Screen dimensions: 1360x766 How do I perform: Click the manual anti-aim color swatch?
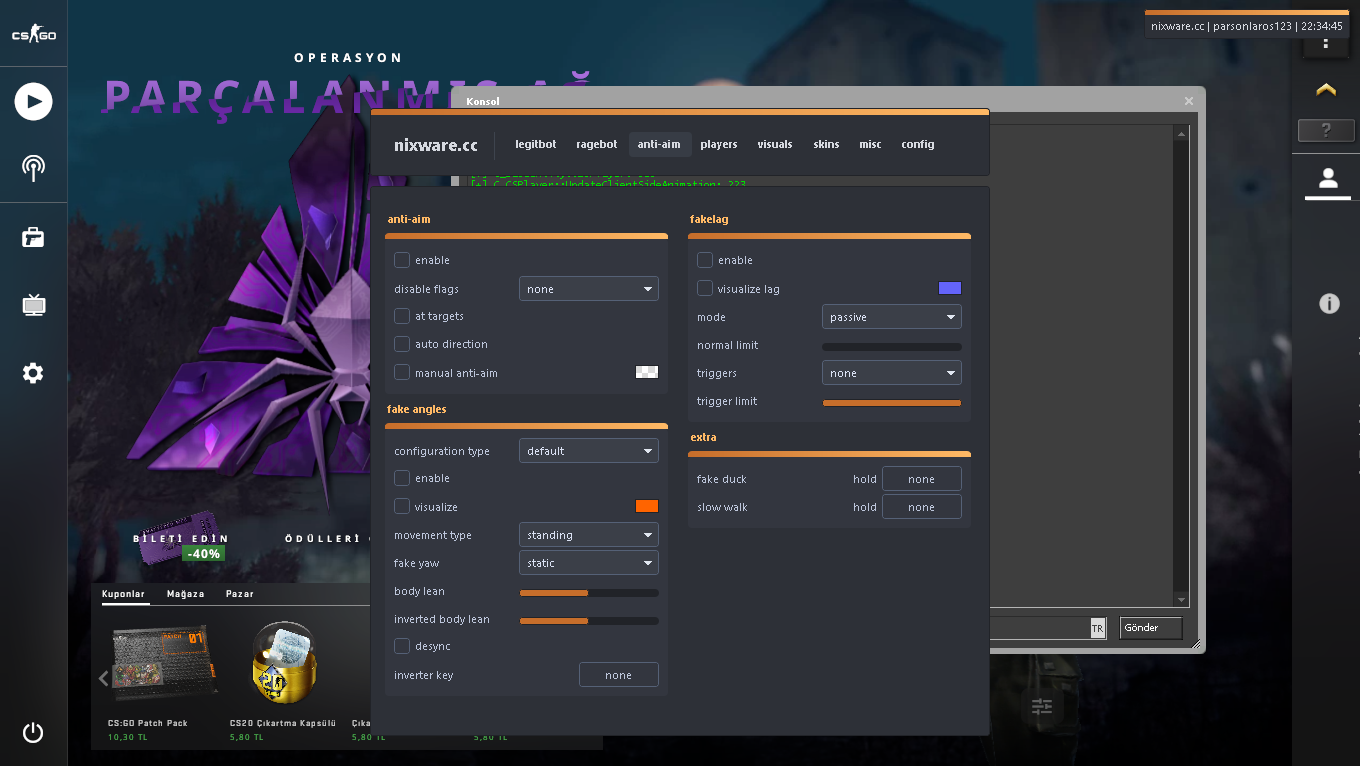(647, 372)
